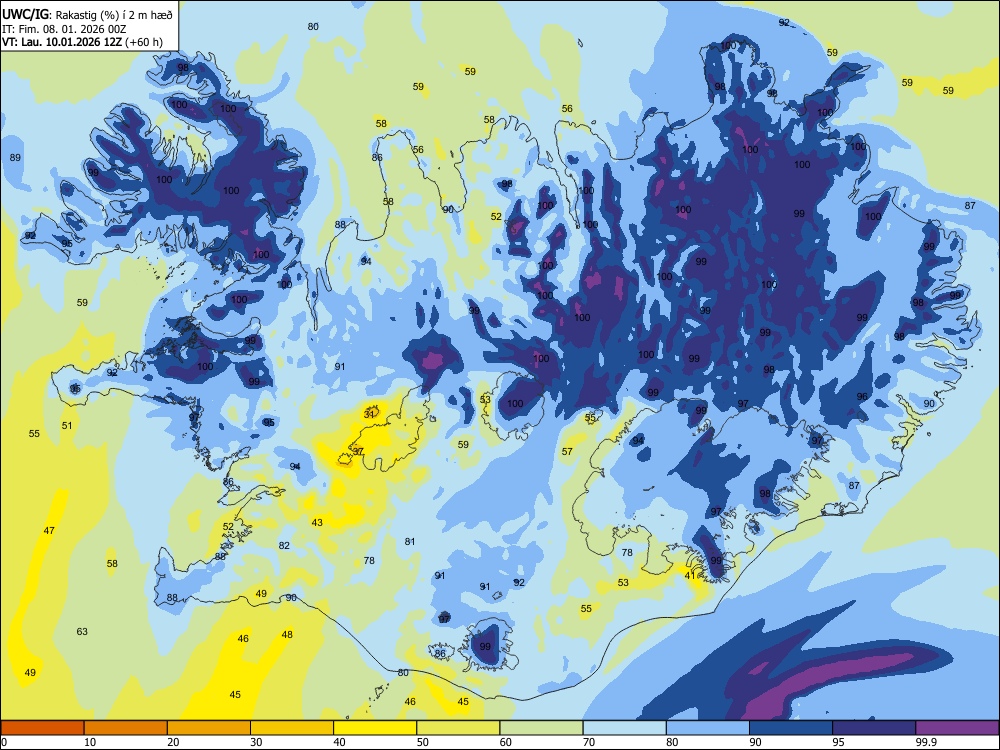This screenshot has width=1000, height=750.
Task: Click the legend tick label '0'
Action: click(x=4, y=742)
